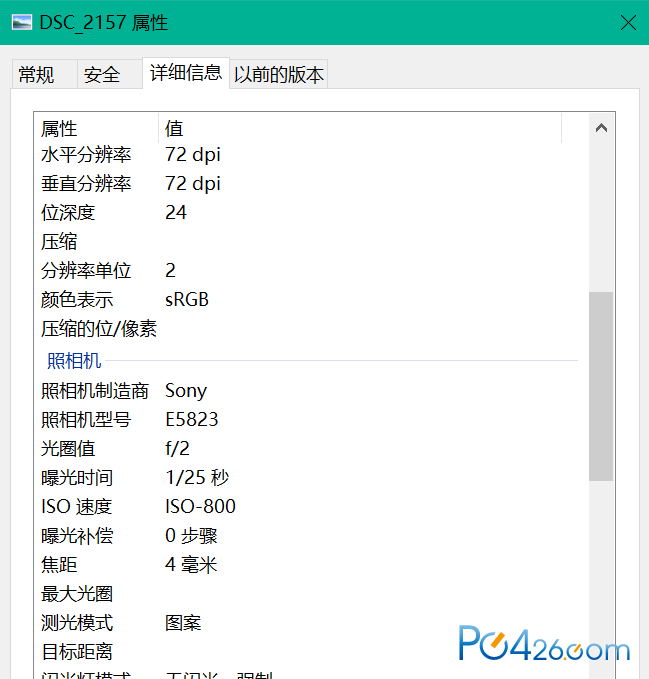Select the 垂直分辨率 row label
The width and height of the screenshot is (649, 679).
(86, 184)
